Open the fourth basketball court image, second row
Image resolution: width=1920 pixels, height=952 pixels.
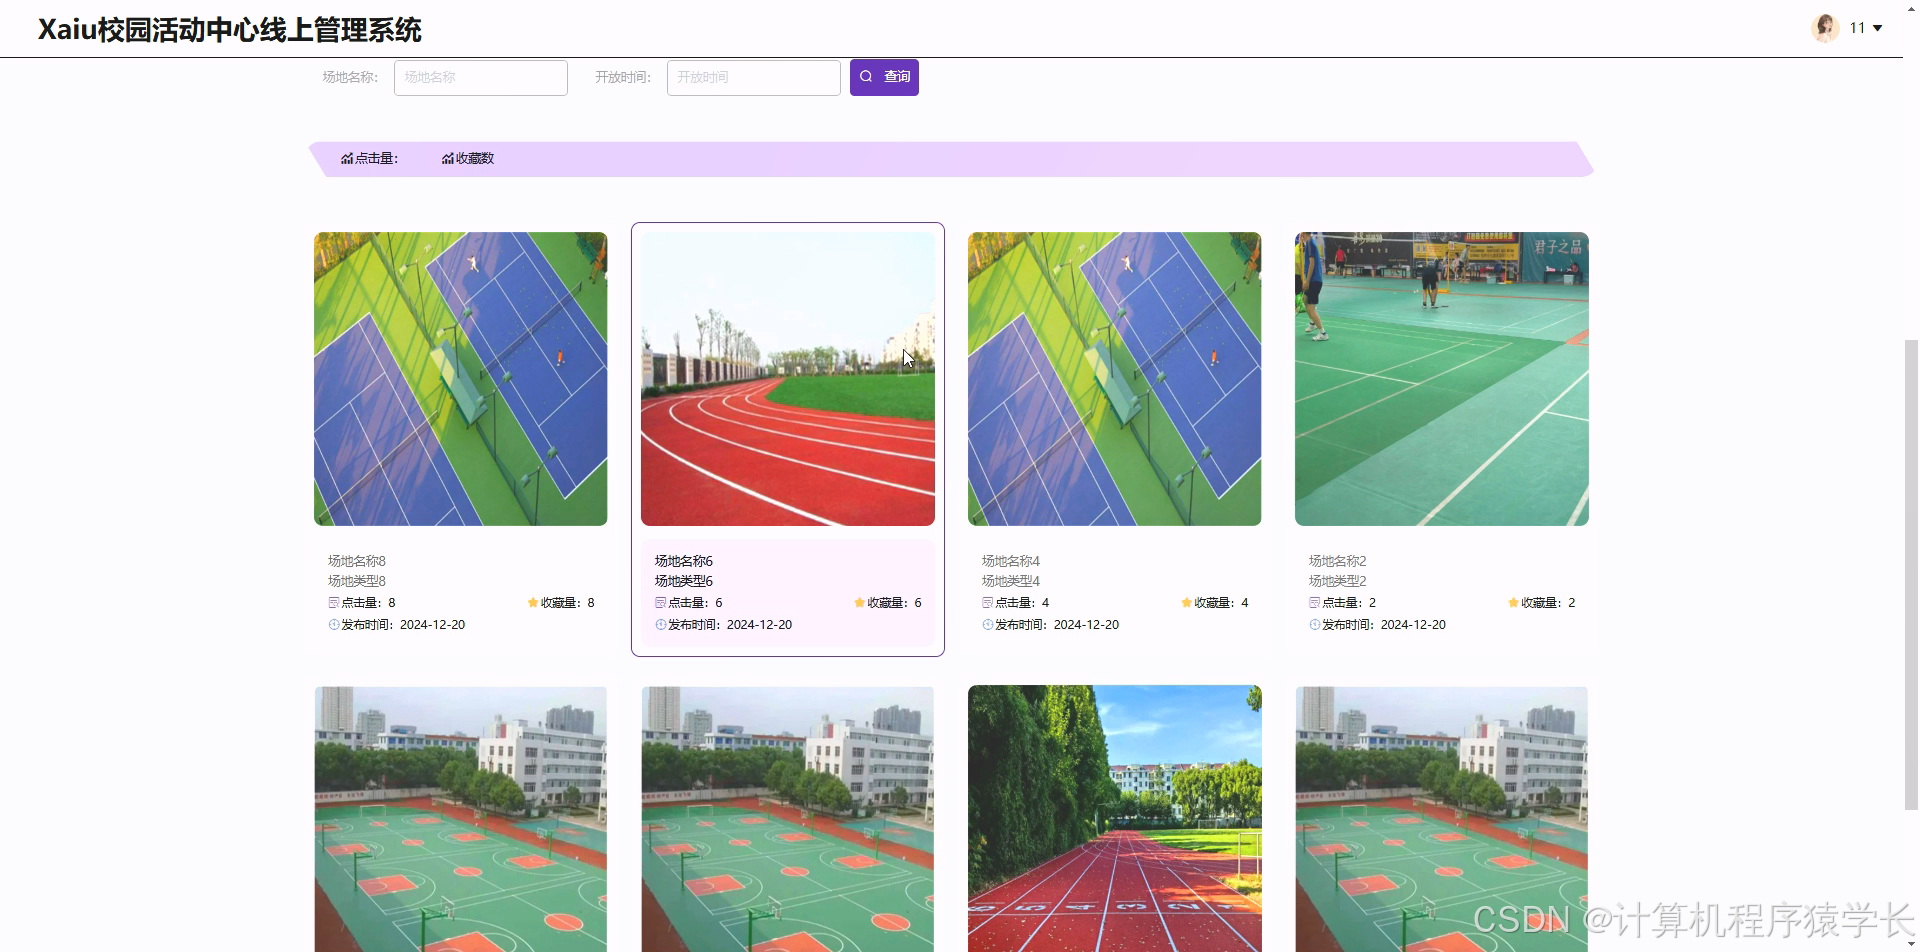[x=1442, y=819]
